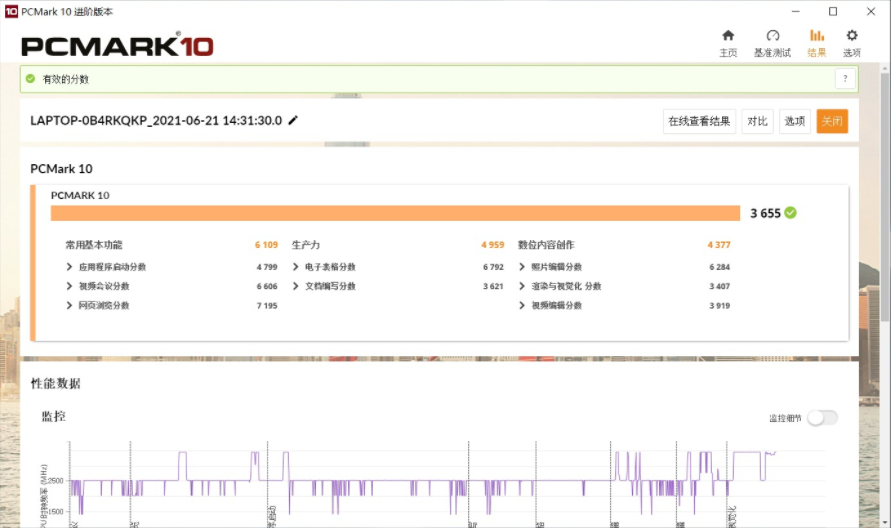Click the 6 284 photo editing value
Viewport: 891px width, 528px height.
[x=719, y=267]
